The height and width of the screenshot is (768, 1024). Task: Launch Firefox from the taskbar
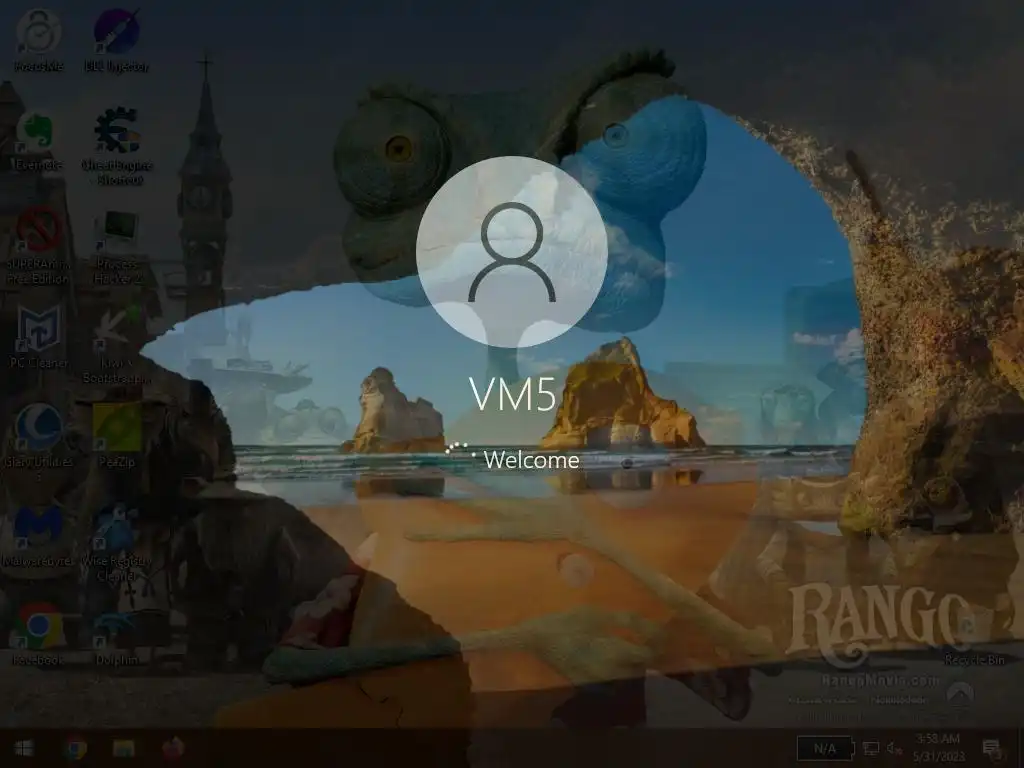pyautogui.click(x=173, y=748)
